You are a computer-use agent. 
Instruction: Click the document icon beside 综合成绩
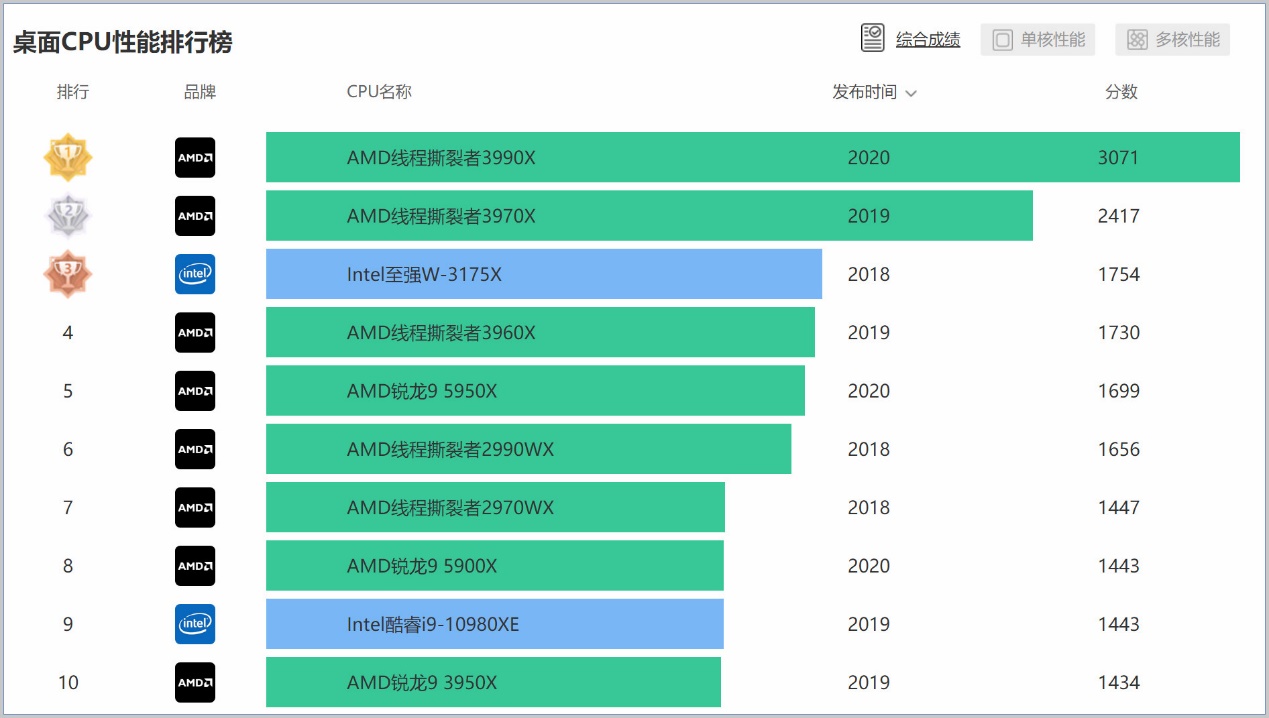click(871, 37)
